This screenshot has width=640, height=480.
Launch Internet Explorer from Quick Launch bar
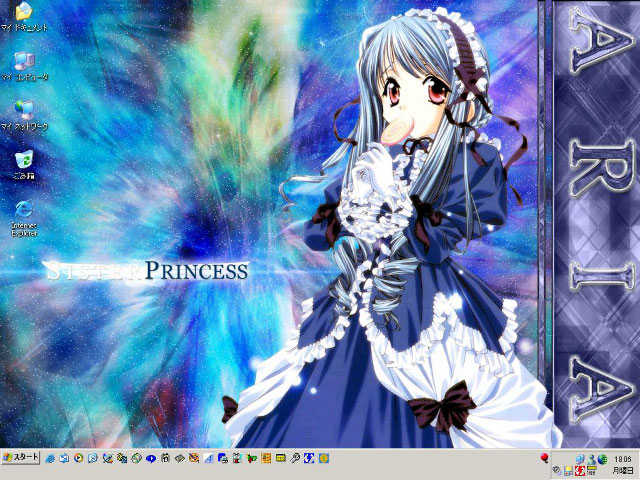point(51,457)
